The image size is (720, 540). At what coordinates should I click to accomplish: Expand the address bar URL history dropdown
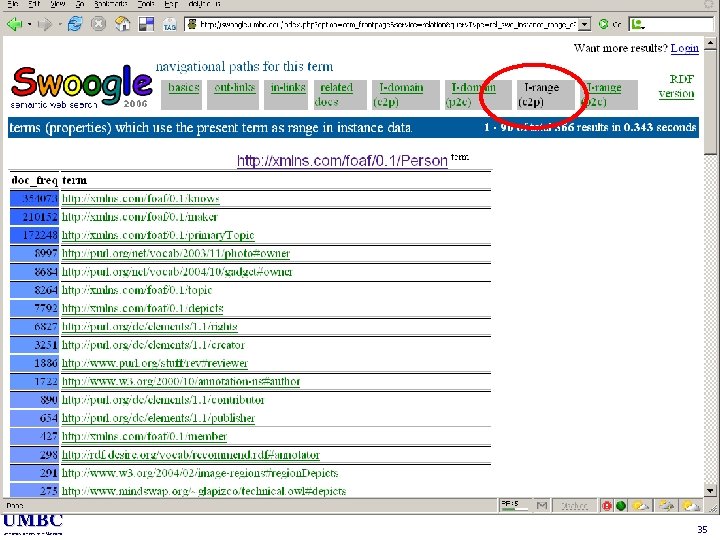tap(584, 24)
